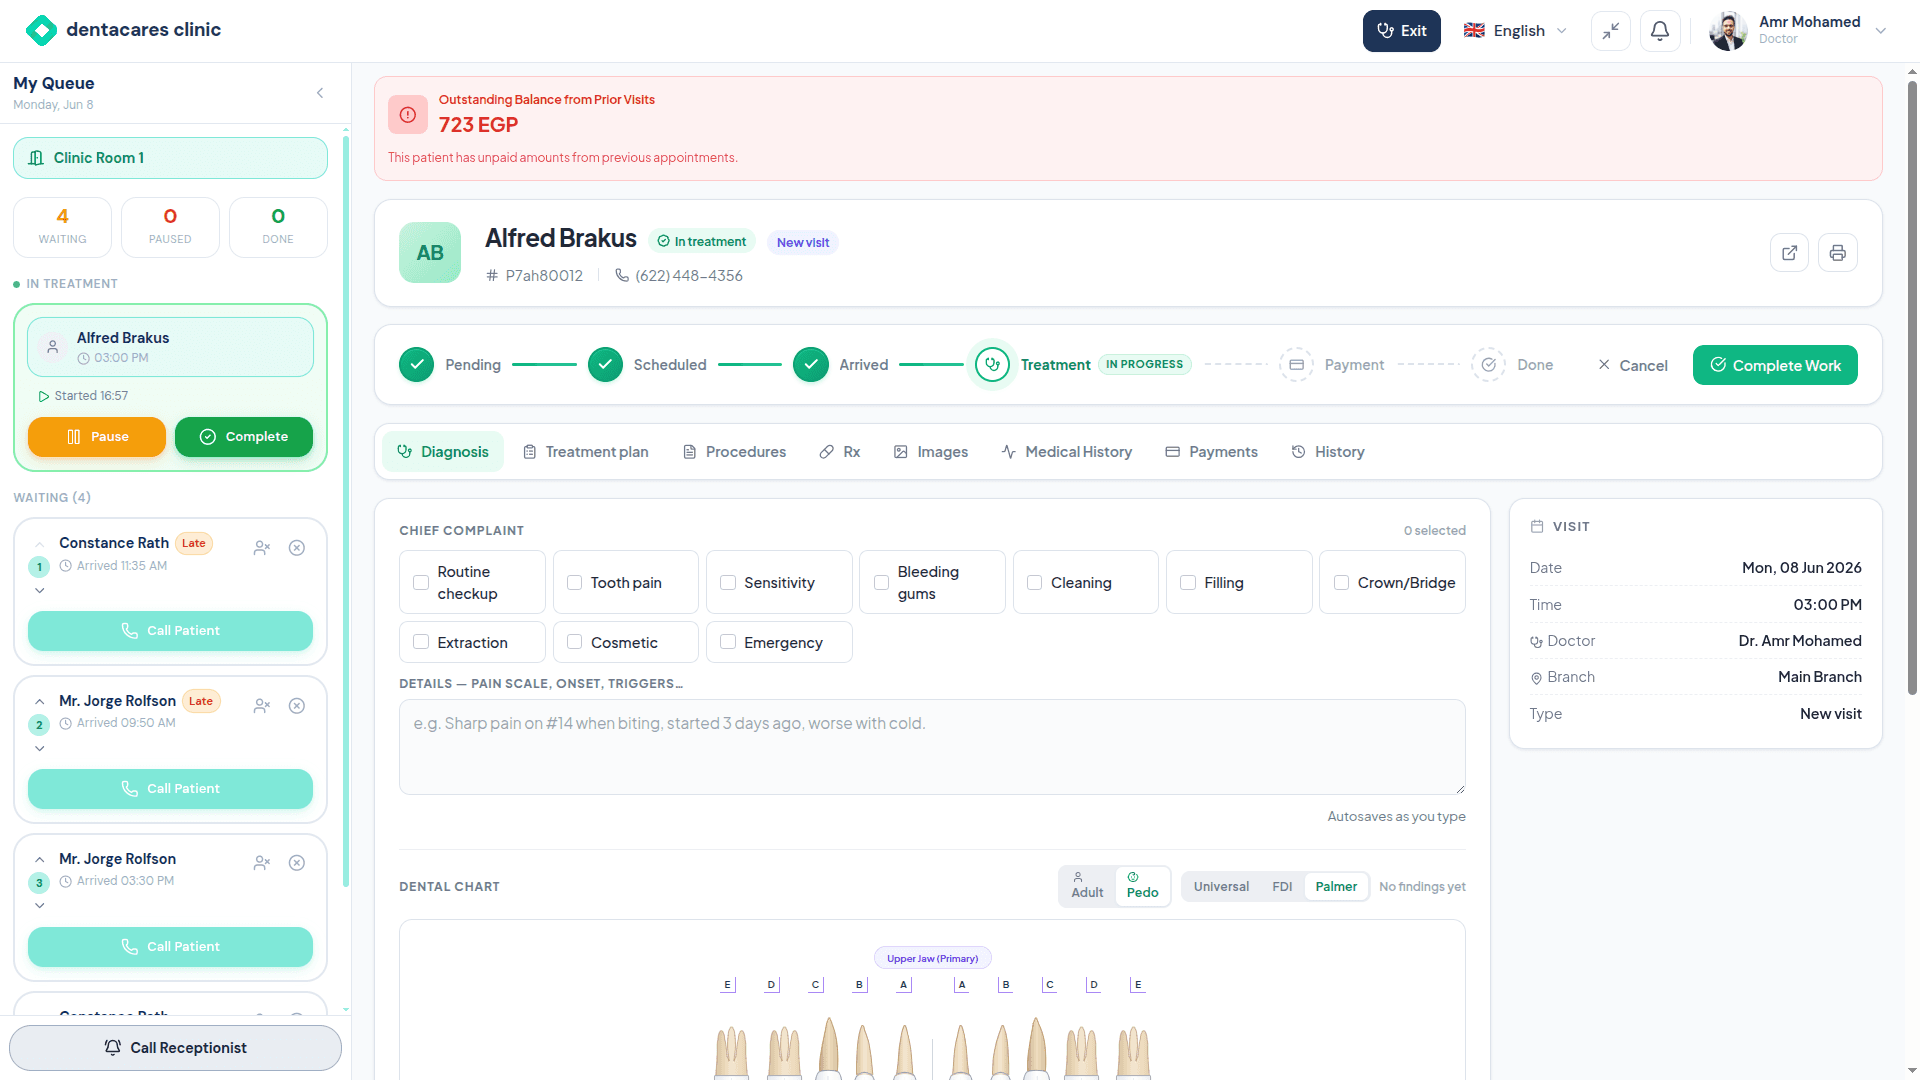Image resolution: width=1920 pixels, height=1080 pixels.
Task: Click the Treatment stethoscope step icon
Action: tap(992, 365)
